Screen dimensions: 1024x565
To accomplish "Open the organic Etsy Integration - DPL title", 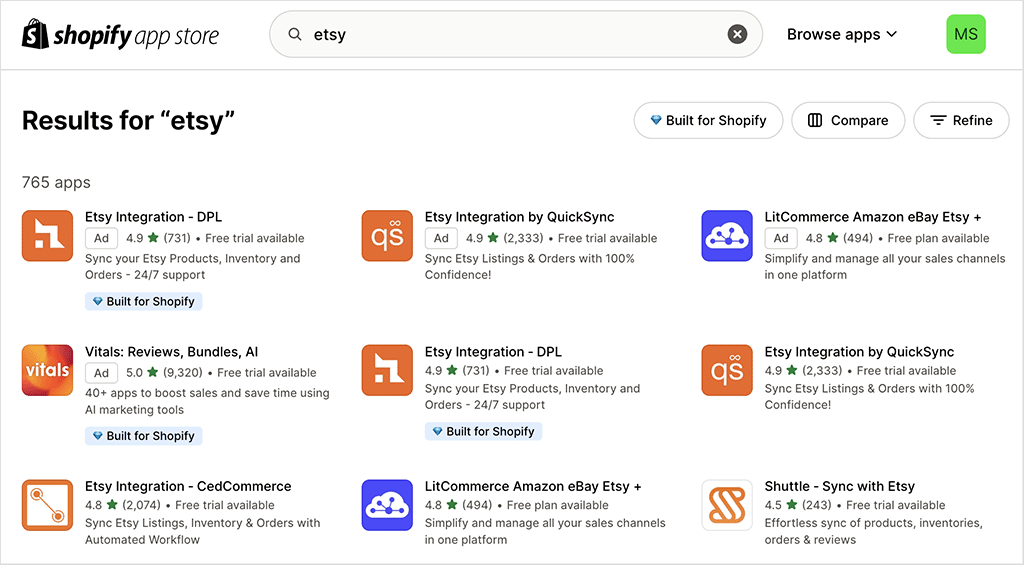I will click(494, 351).
